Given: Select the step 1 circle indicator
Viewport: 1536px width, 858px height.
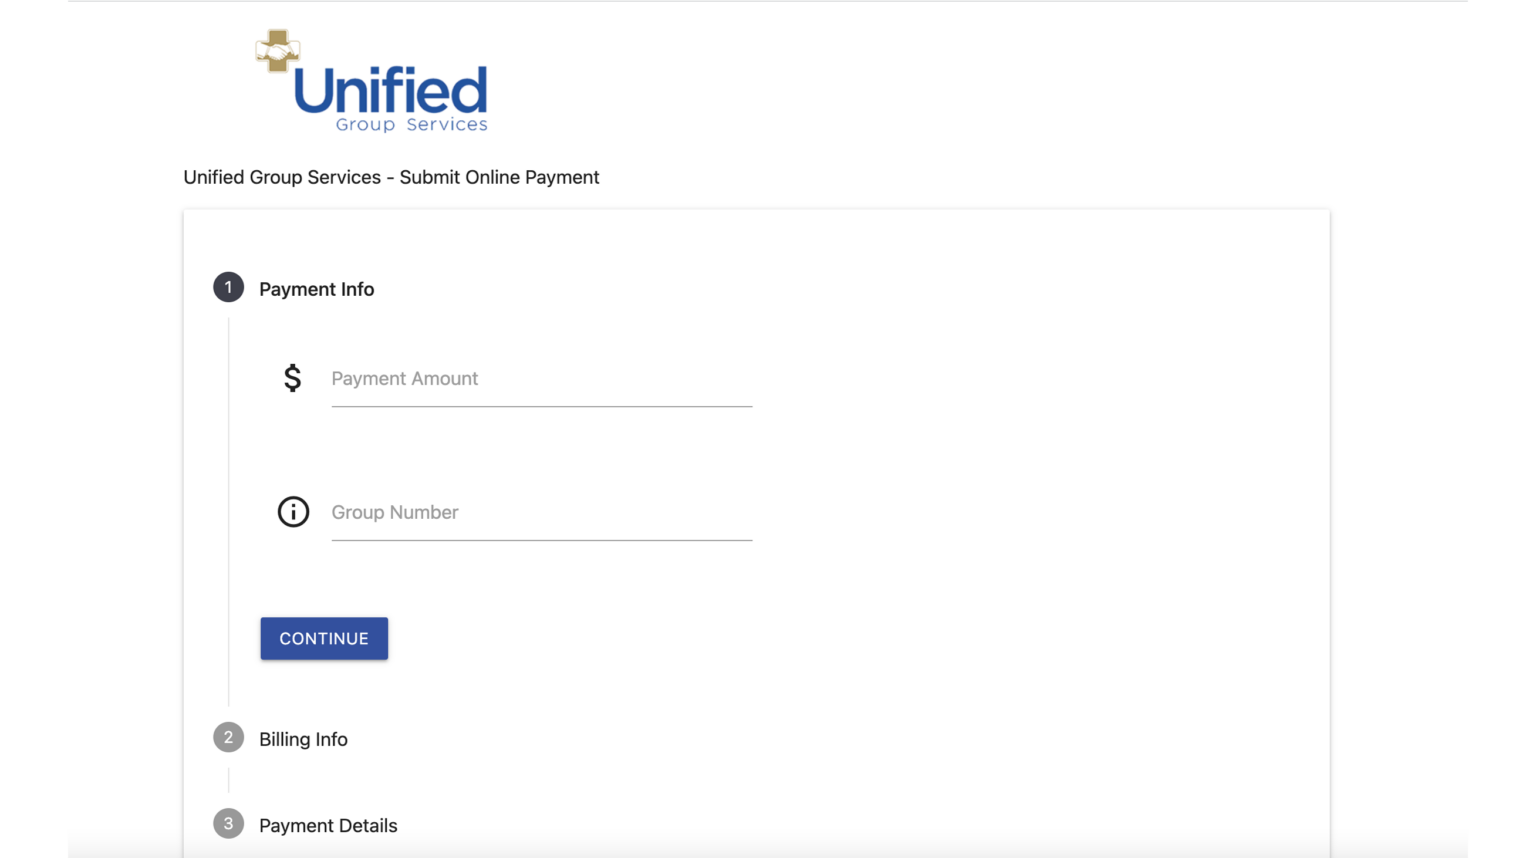Looking at the screenshot, I should [228, 287].
